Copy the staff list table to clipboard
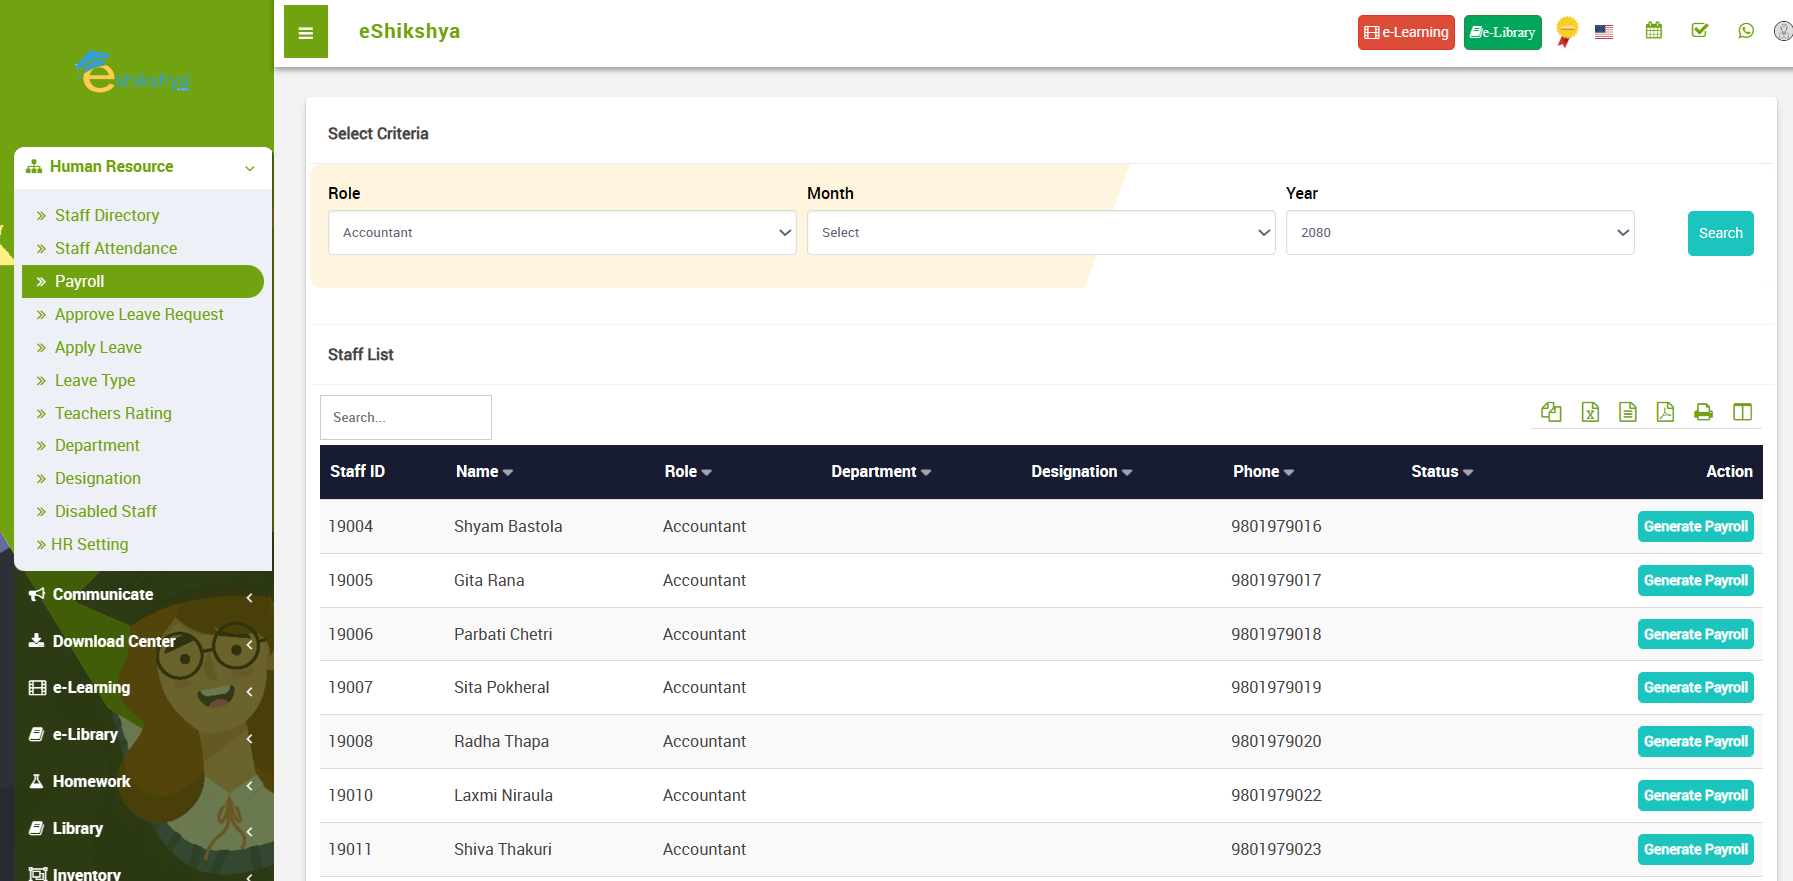The image size is (1793, 881). coord(1551,412)
